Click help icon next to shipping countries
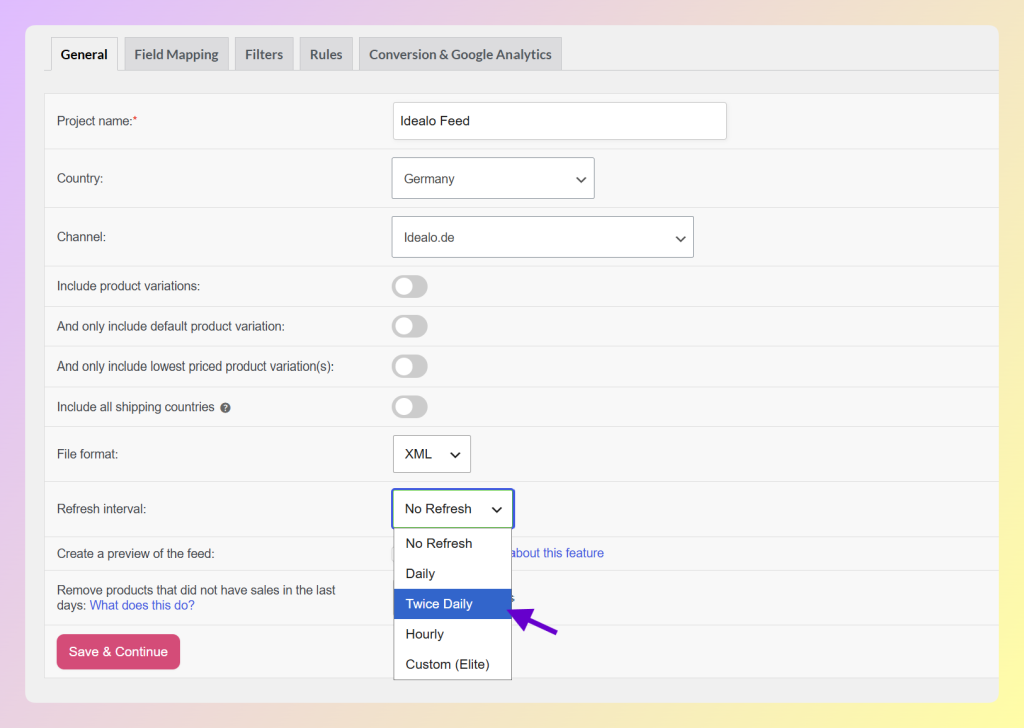 pyautogui.click(x=225, y=407)
